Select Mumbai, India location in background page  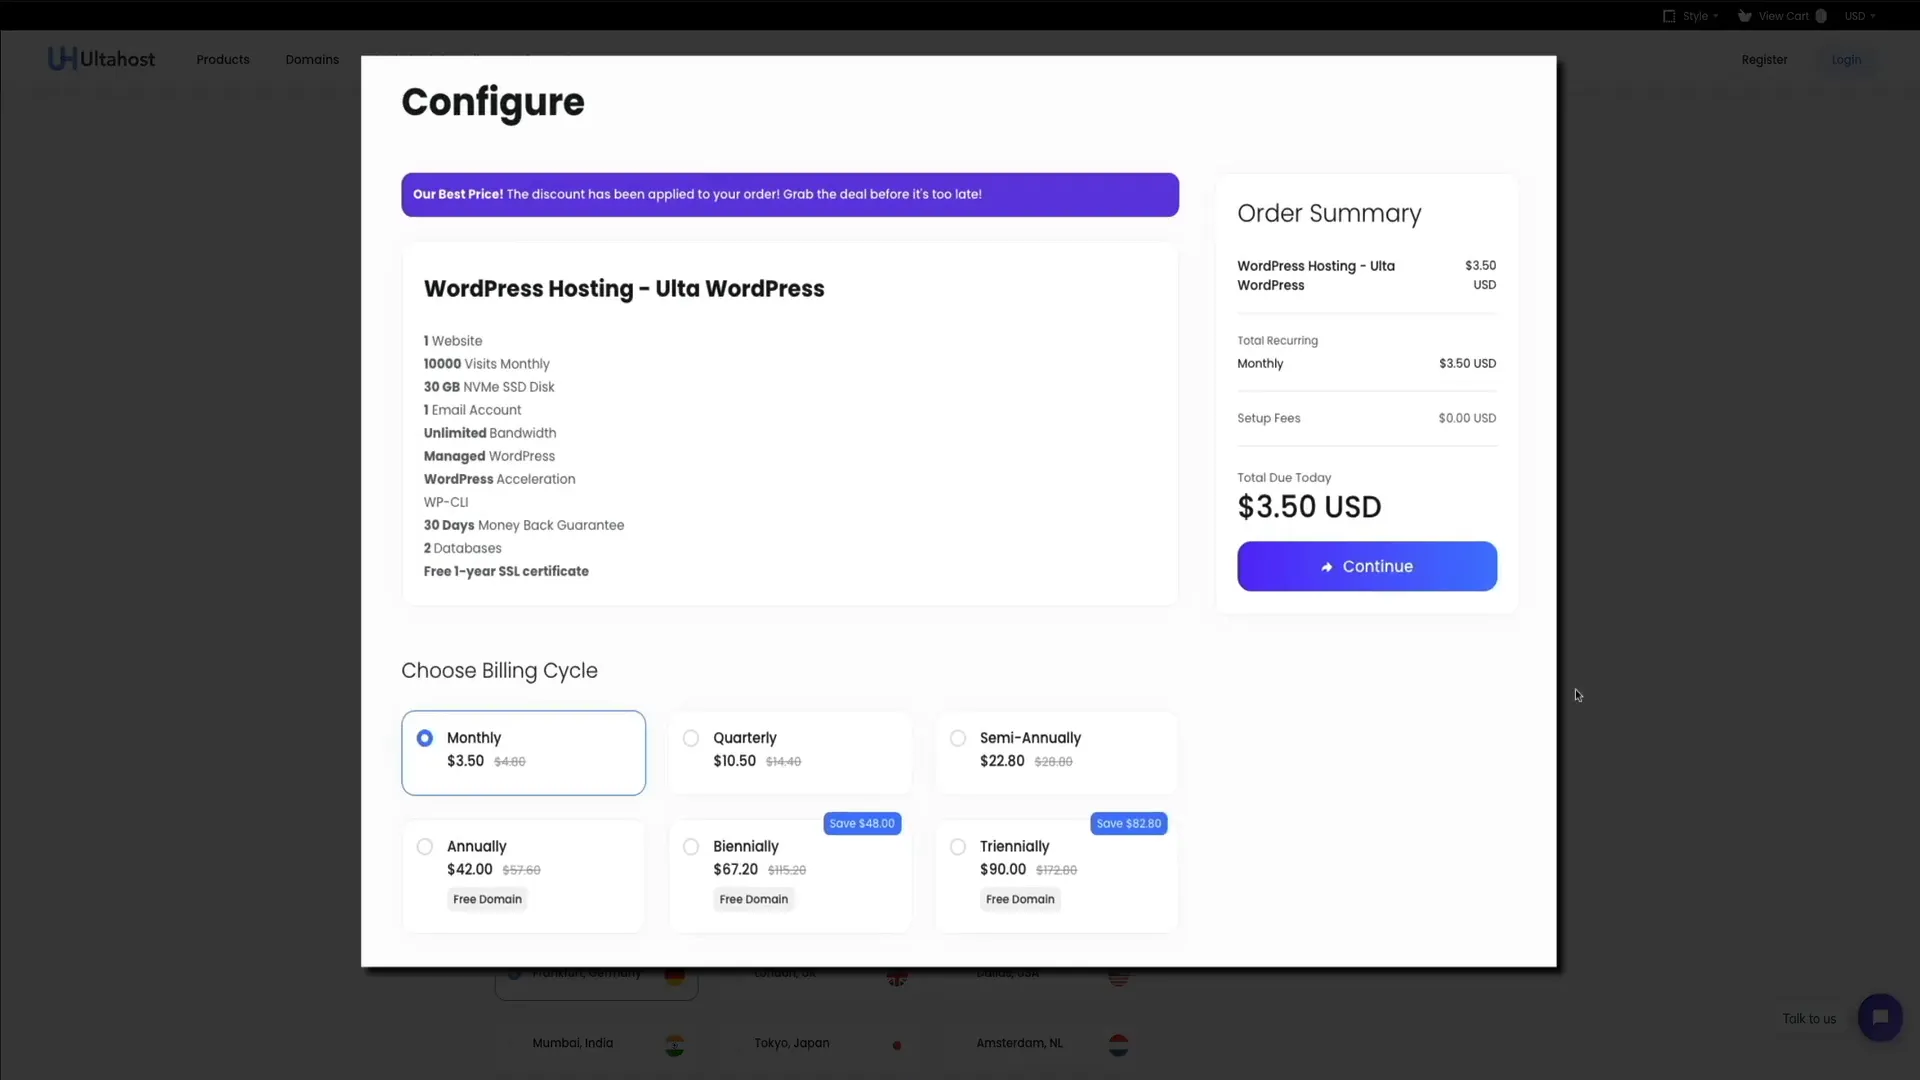pos(573,1043)
